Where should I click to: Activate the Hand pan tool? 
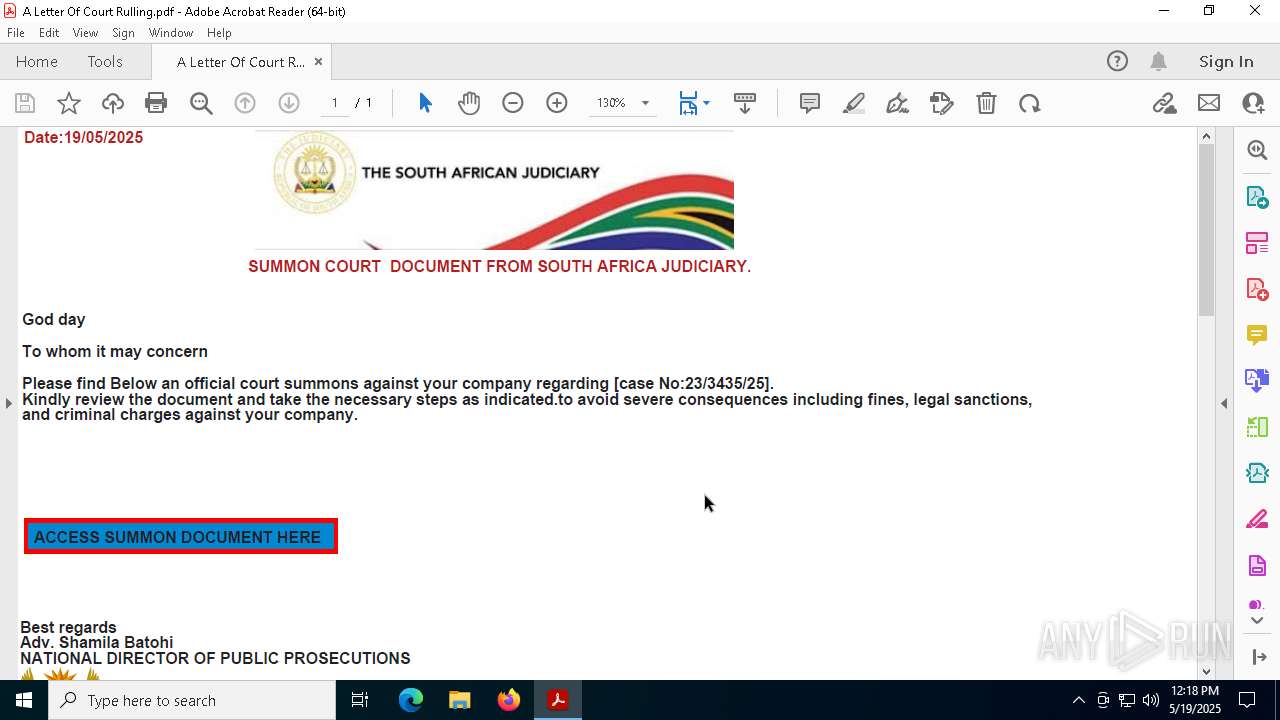pyautogui.click(x=469, y=103)
